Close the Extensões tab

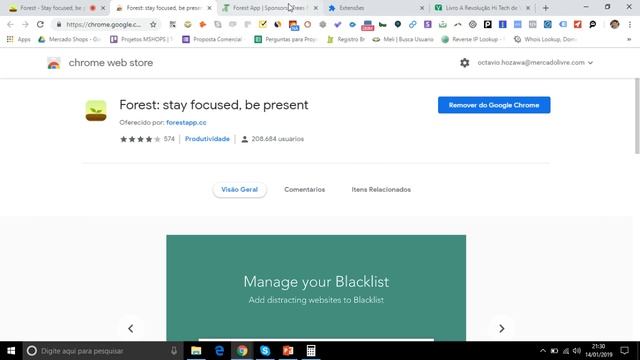(422, 8)
